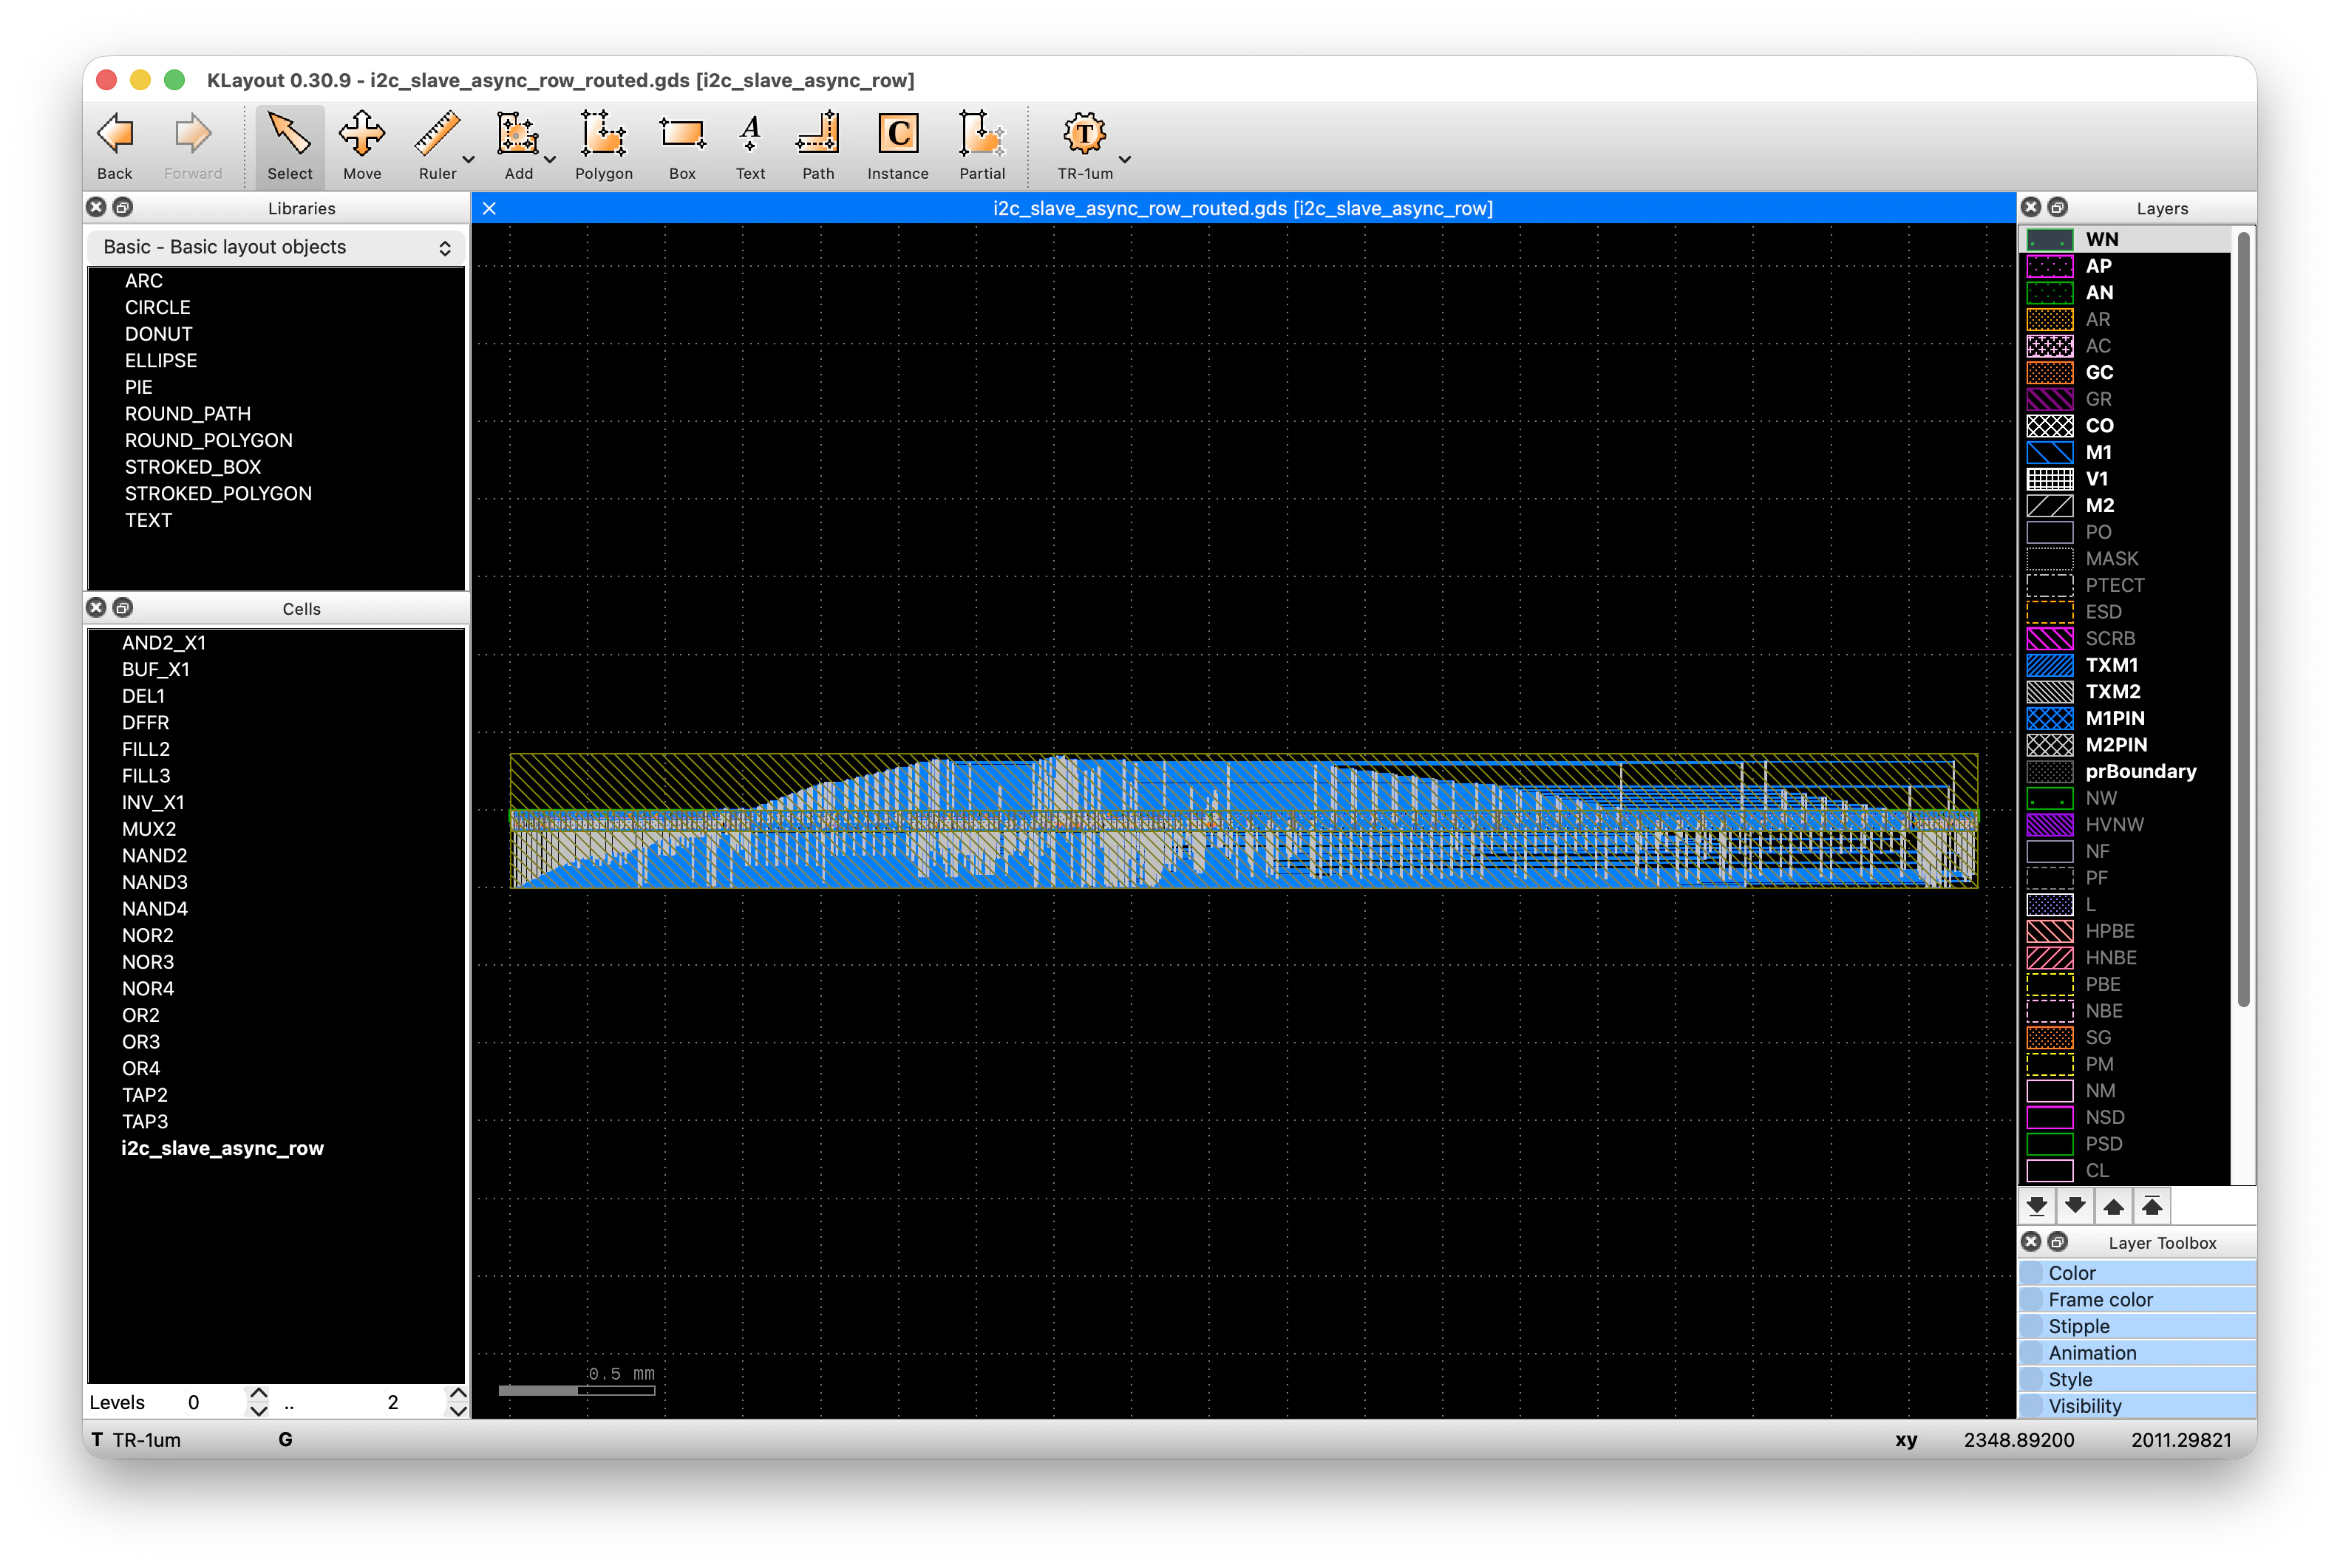This screenshot has width=2340, height=1568.
Task: Click the Layers panel vertical scrollbar
Action: [2243, 620]
